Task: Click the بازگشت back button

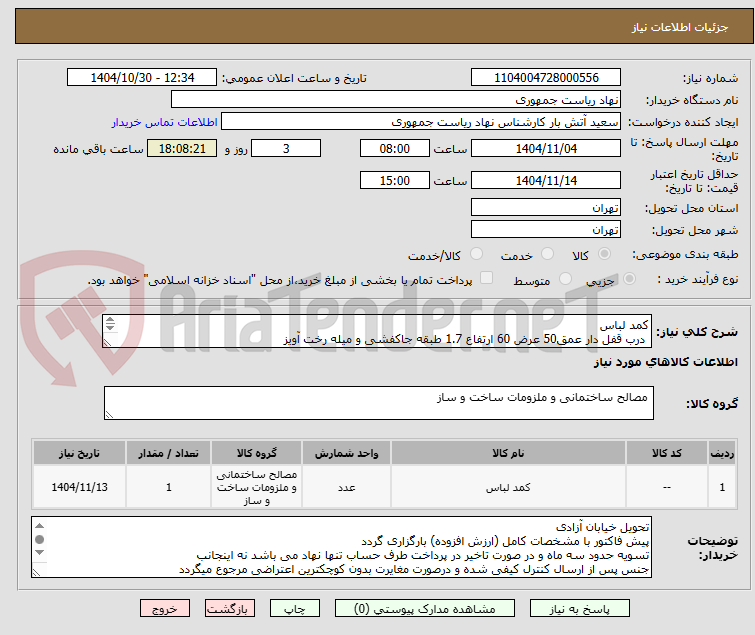Action: [x=230, y=609]
